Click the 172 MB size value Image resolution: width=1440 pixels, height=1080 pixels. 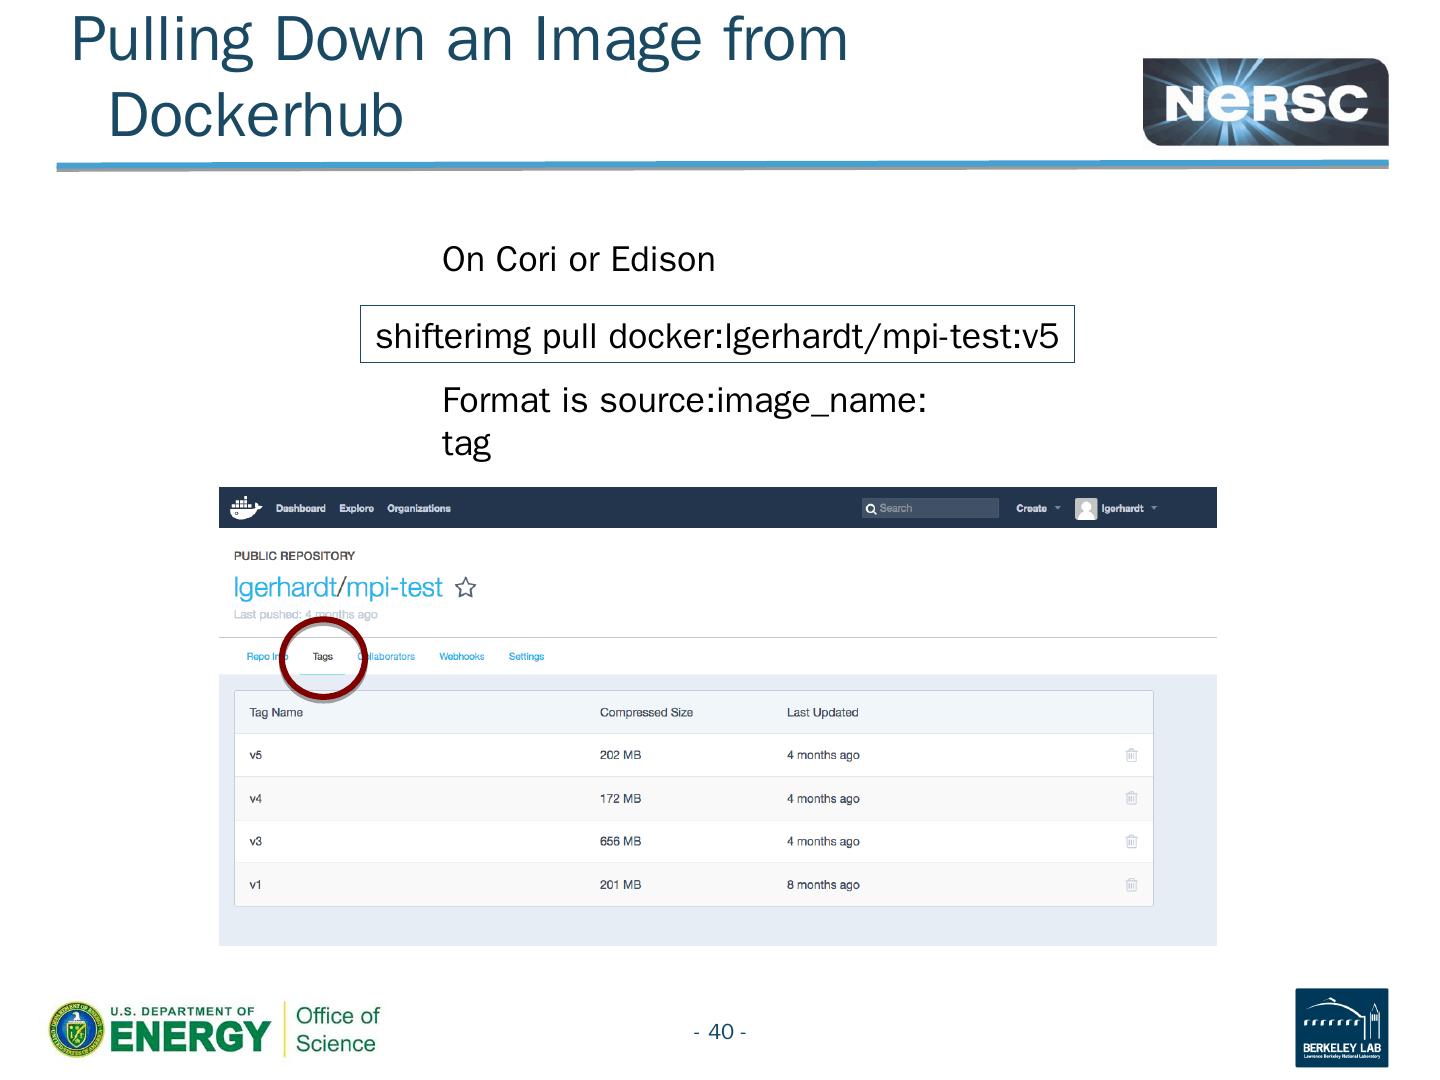tap(620, 798)
